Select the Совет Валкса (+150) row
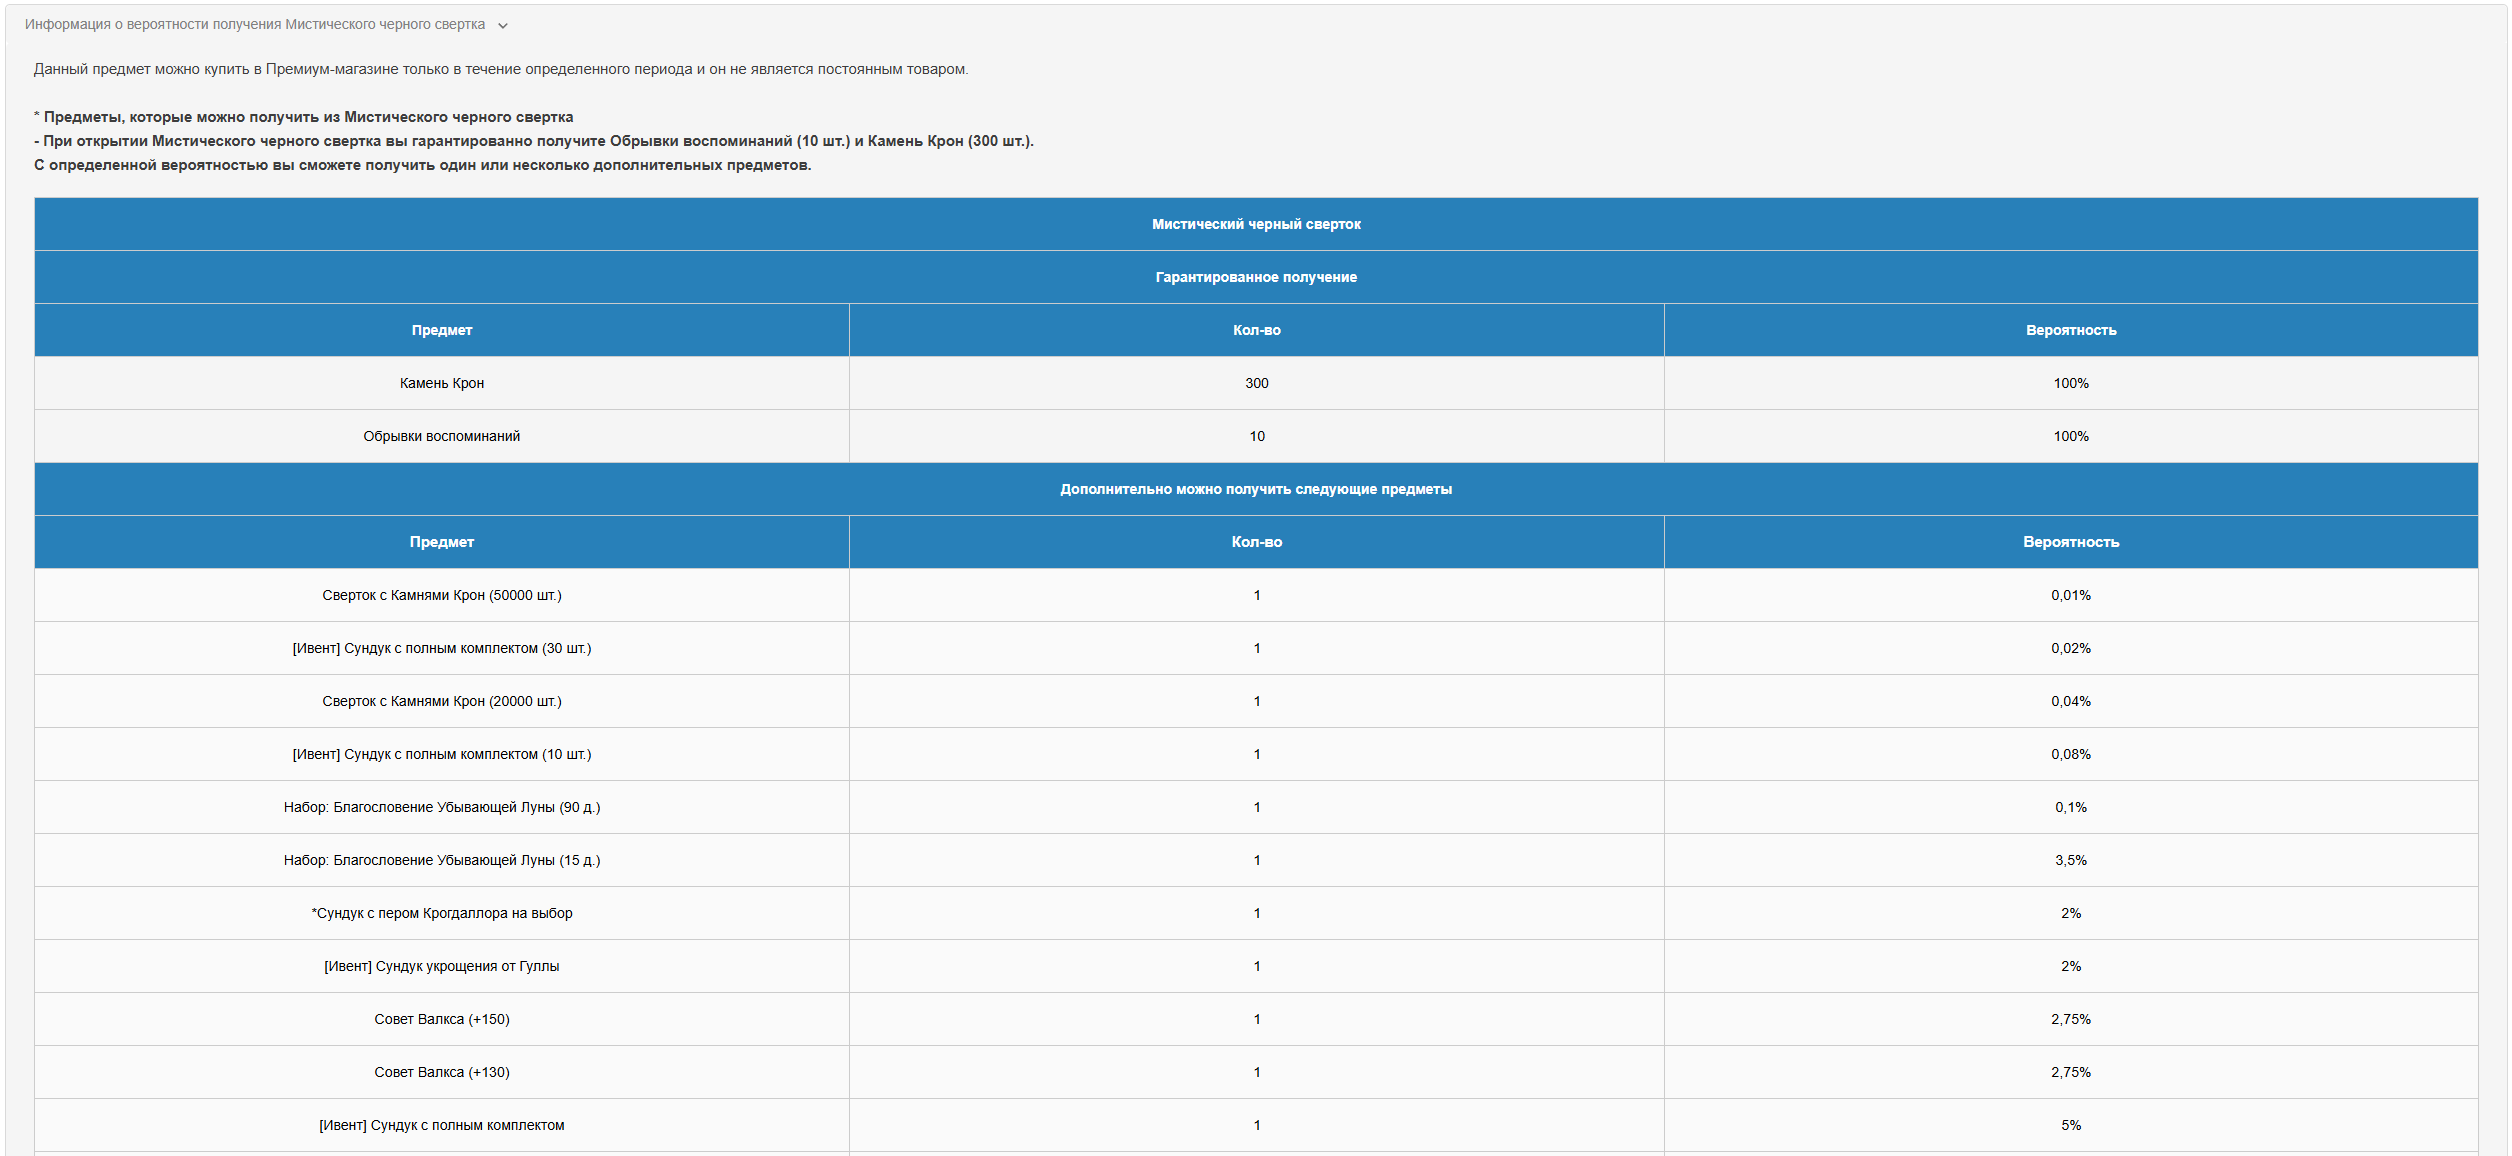Viewport: 2512px width, 1156px height. click(x=441, y=1019)
